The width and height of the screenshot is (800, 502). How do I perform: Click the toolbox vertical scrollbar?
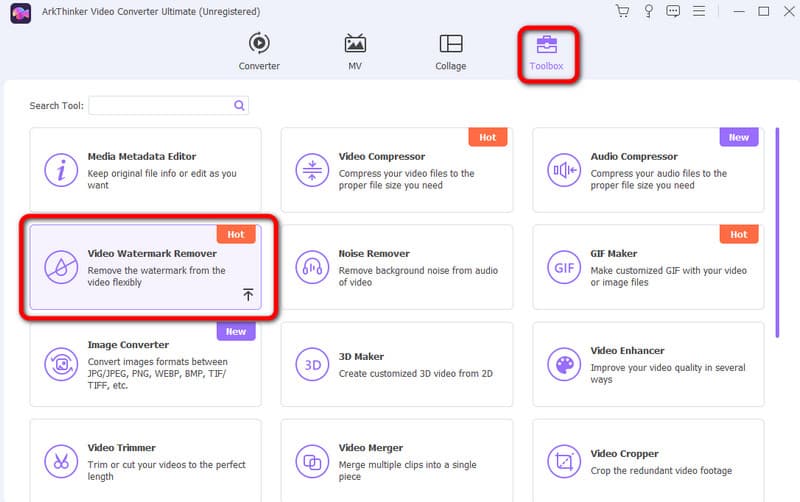pyautogui.click(x=777, y=233)
